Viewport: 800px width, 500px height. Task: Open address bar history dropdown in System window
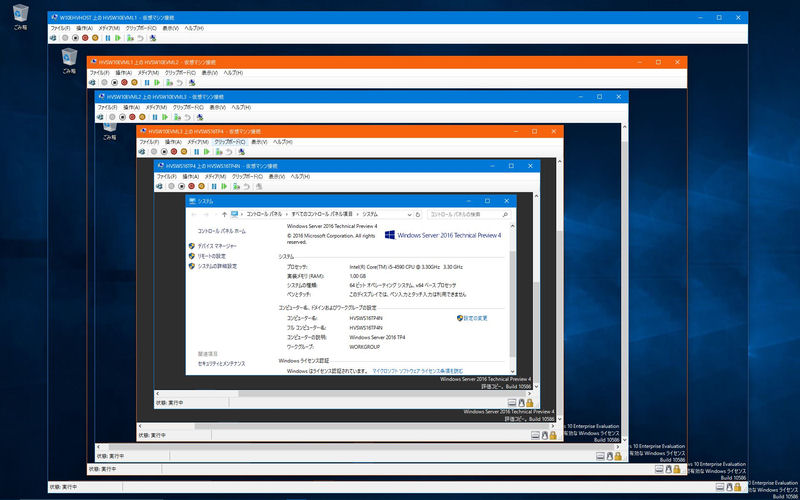[x=411, y=214]
